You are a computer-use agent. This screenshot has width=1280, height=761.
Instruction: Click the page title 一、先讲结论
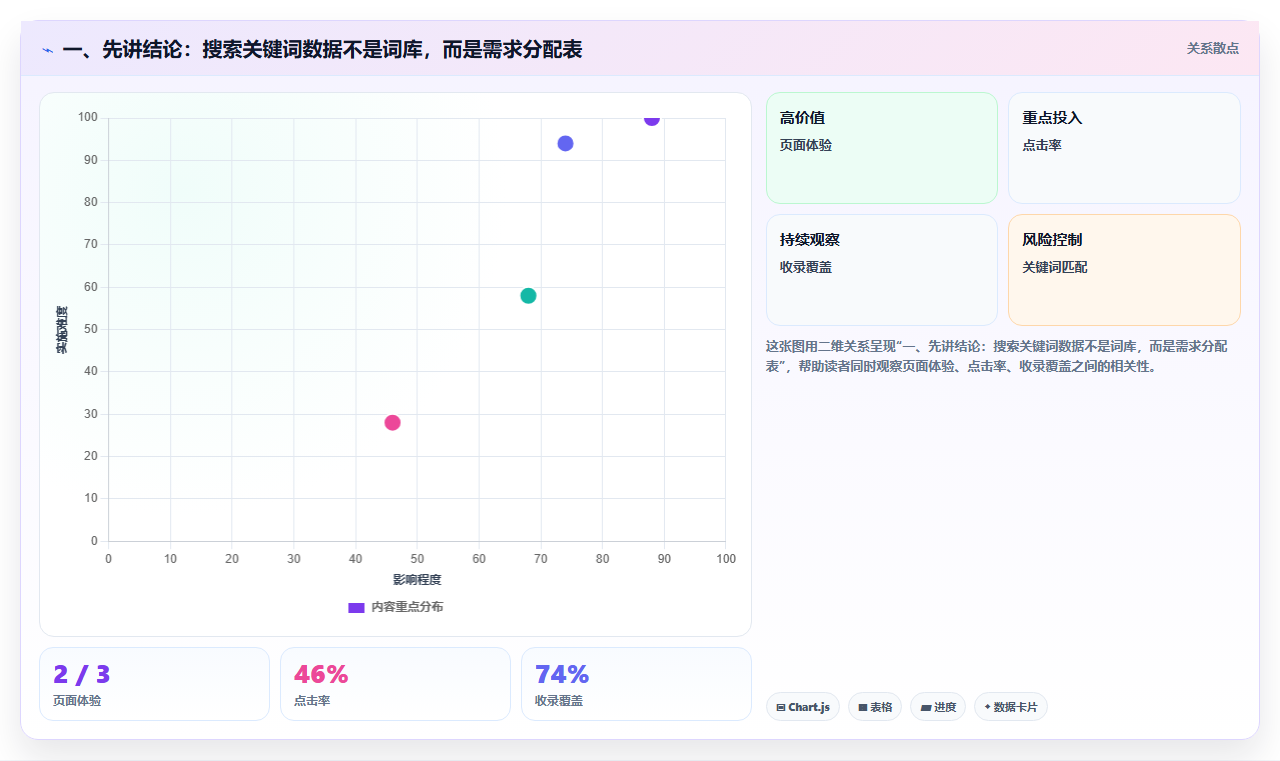[x=322, y=49]
